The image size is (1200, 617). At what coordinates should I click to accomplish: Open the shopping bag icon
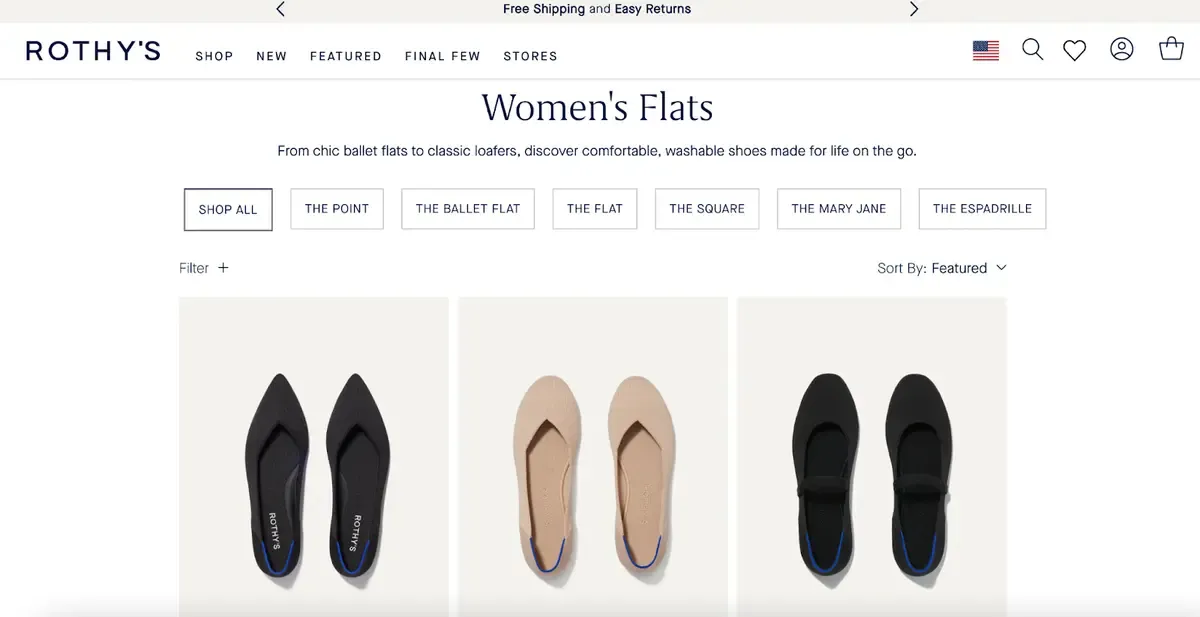click(1171, 48)
